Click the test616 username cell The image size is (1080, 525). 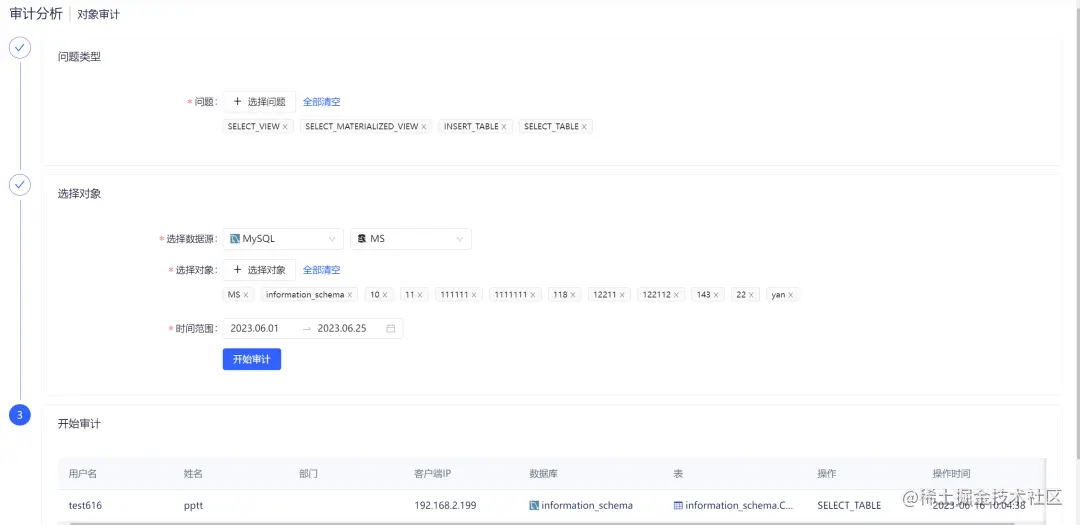(85, 506)
